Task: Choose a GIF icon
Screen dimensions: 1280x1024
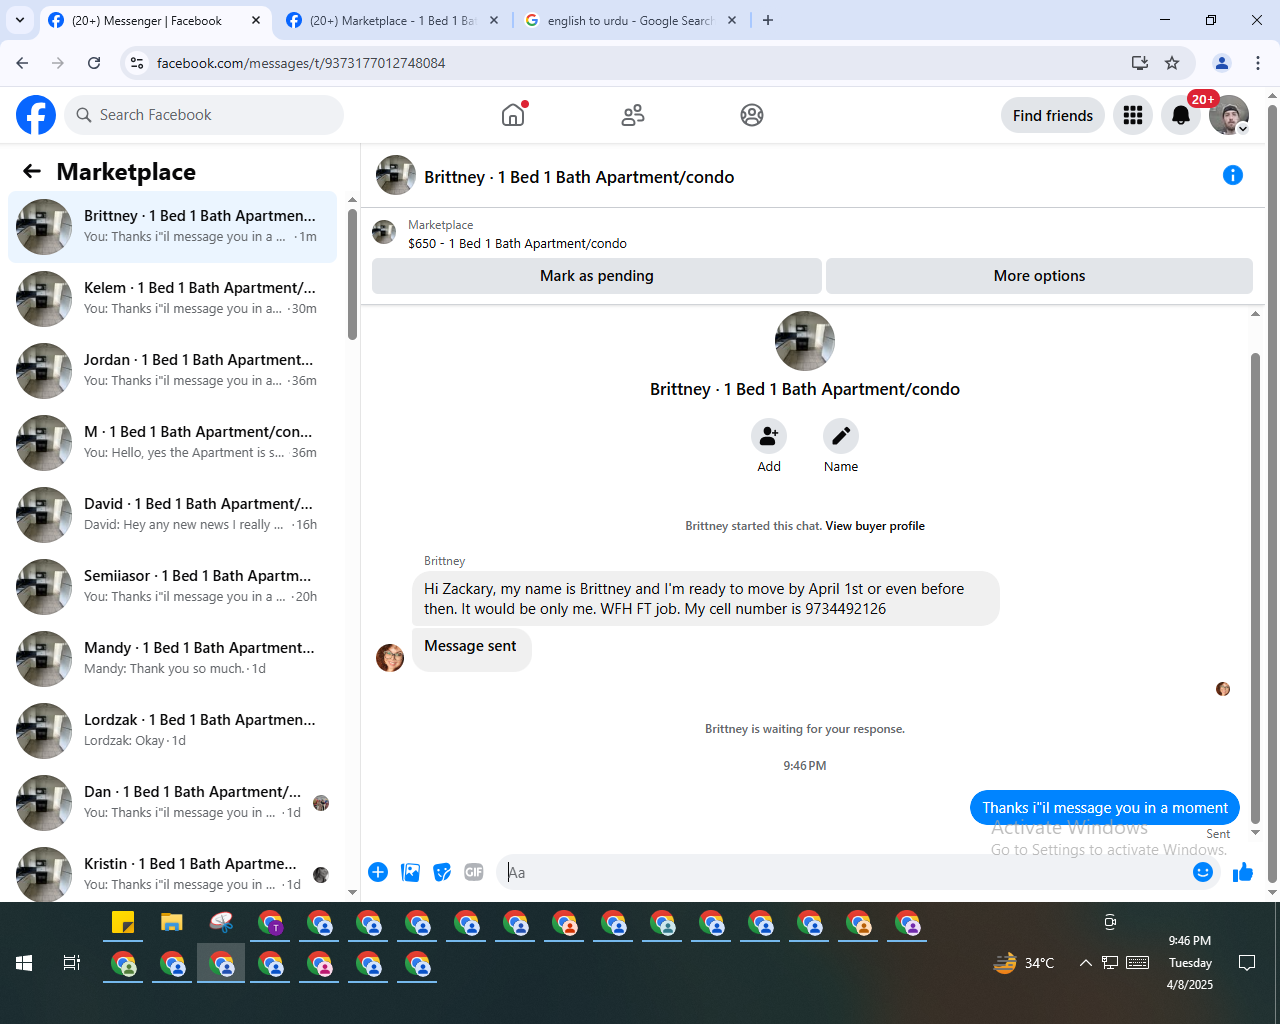Action: click(x=474, y=872)
